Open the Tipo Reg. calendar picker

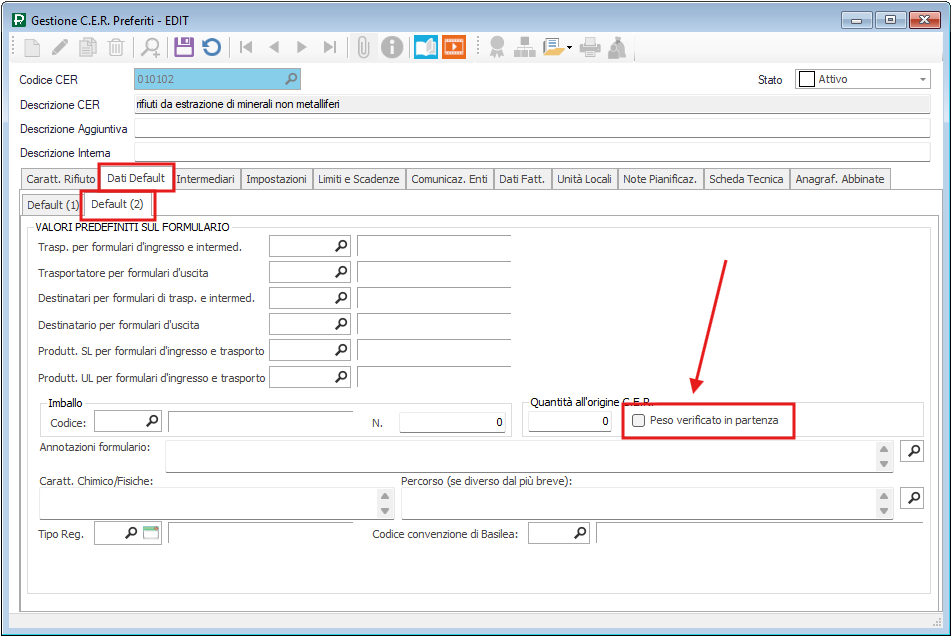tap(151, 534)
